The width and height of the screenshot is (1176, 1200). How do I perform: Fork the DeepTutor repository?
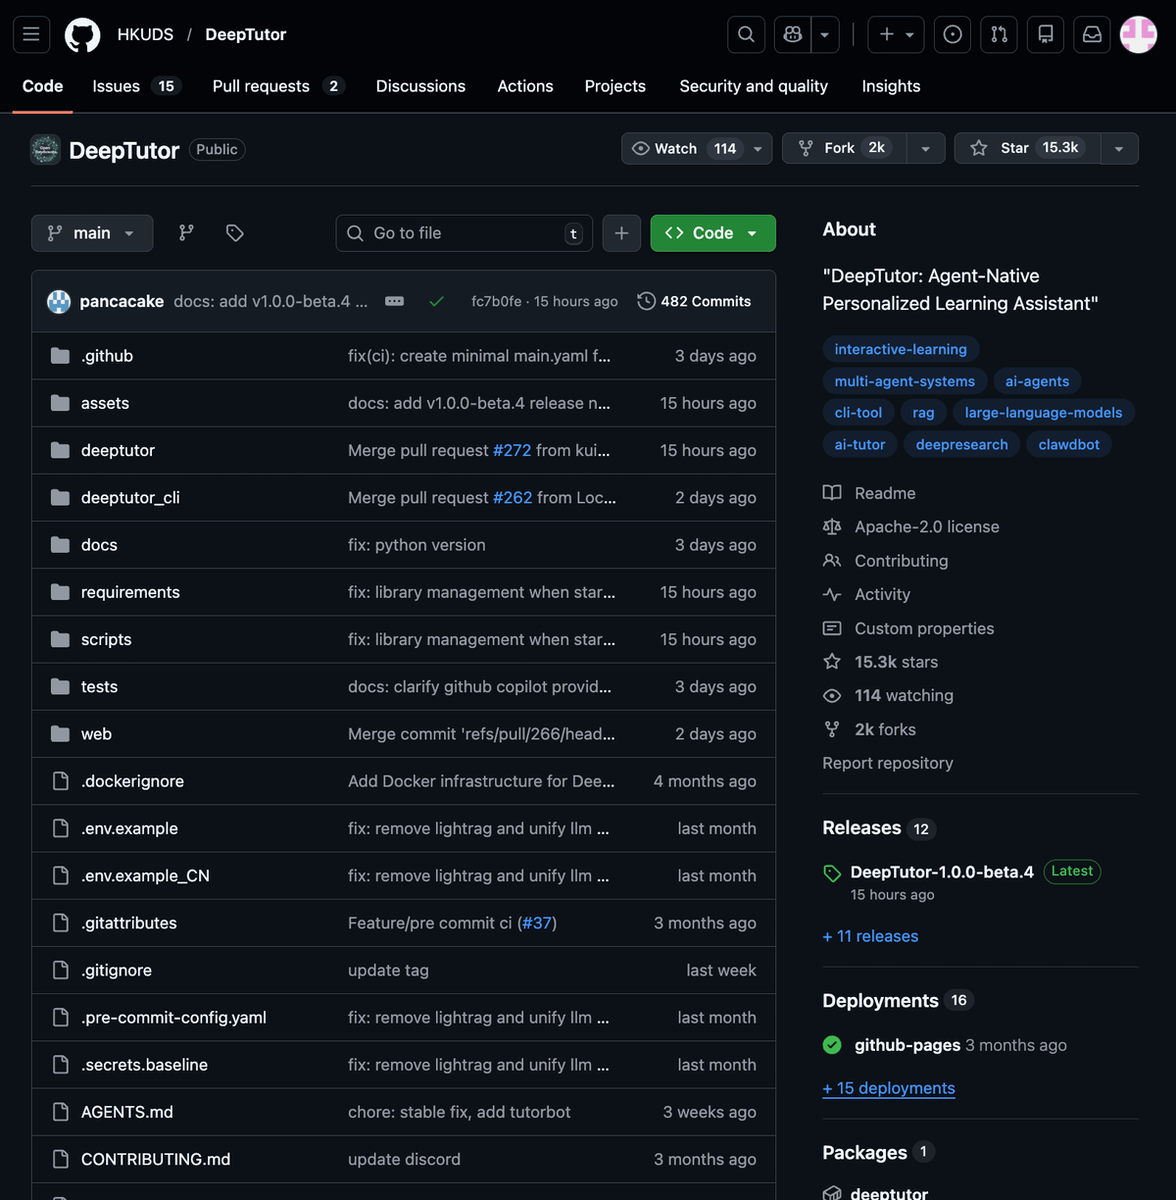click(x=844, y=148)
